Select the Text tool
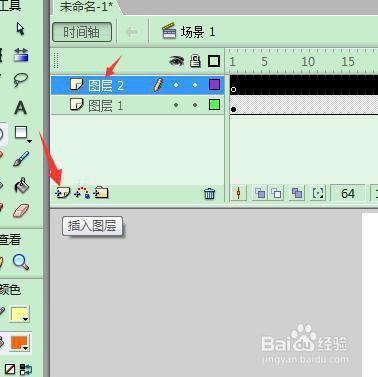This screenshot has height=377, width=378. click(x=20, y=108)
